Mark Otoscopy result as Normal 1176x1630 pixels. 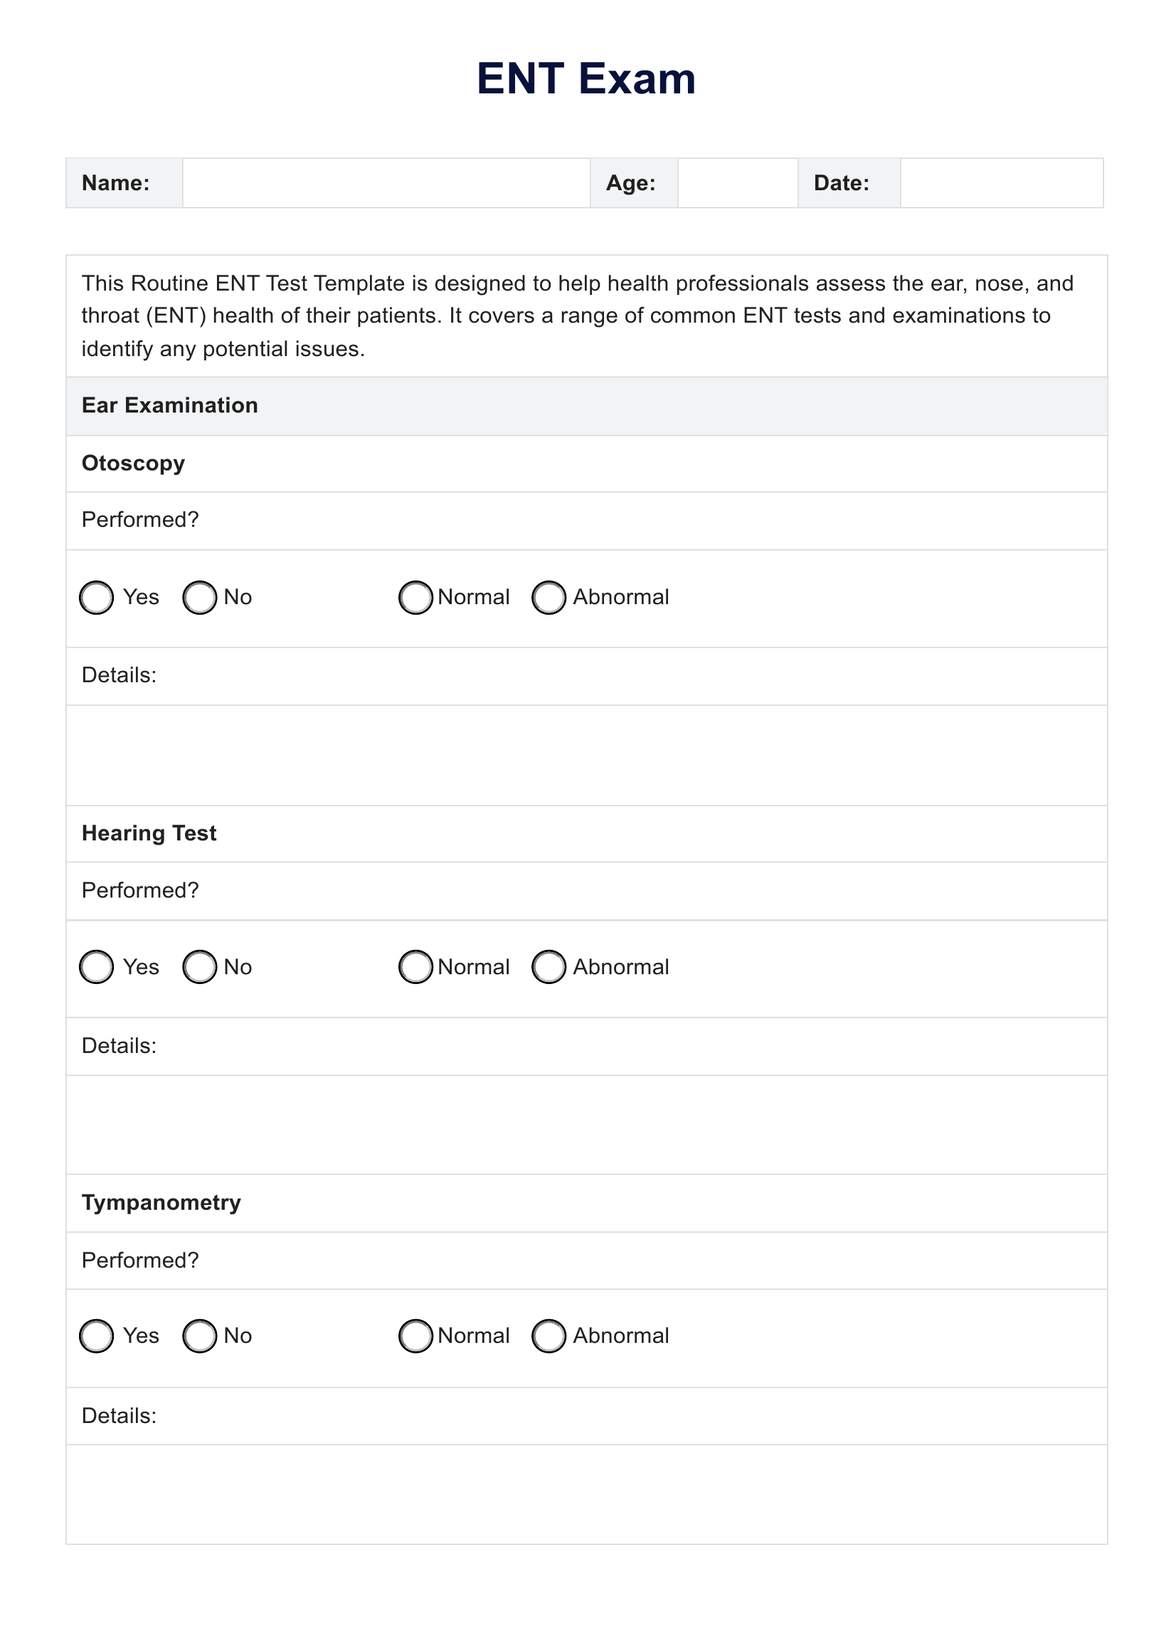tap(415, 598)
